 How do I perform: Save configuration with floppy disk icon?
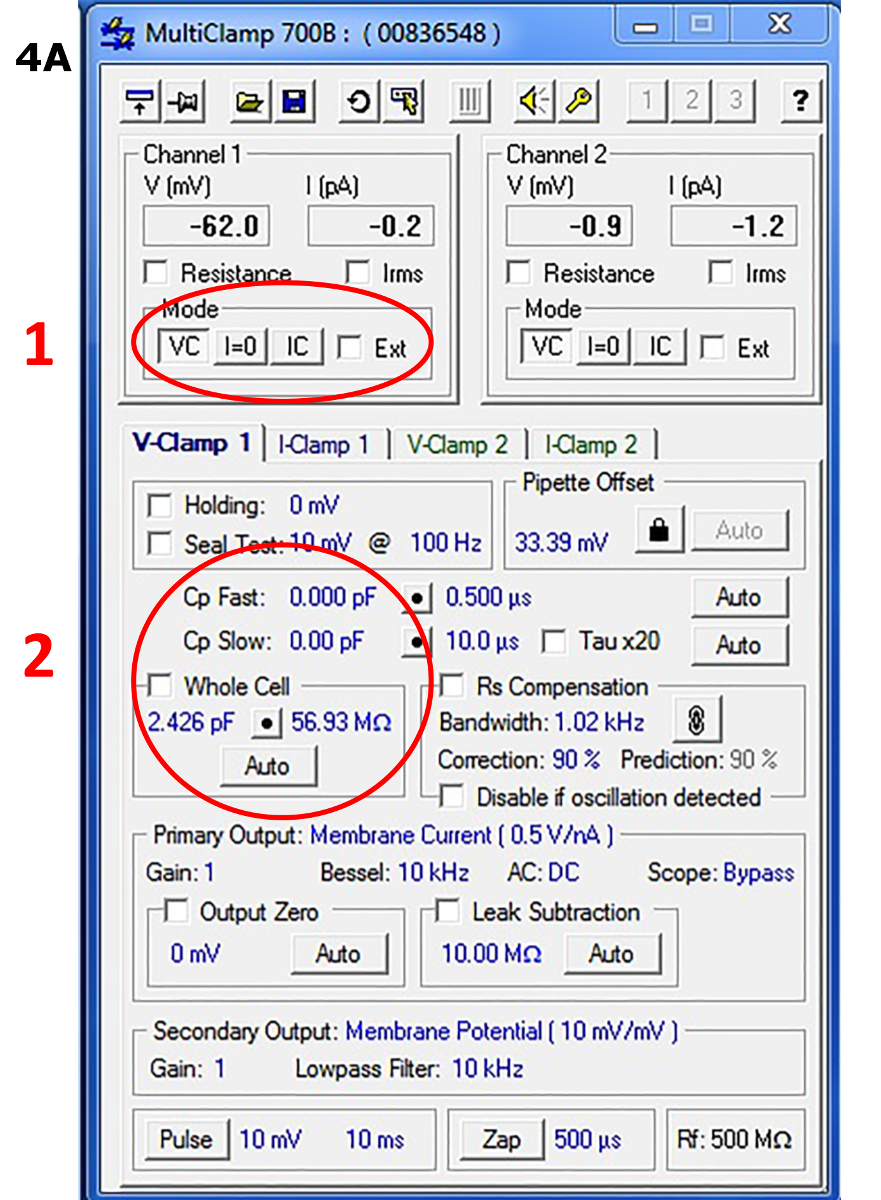point(293,100)
